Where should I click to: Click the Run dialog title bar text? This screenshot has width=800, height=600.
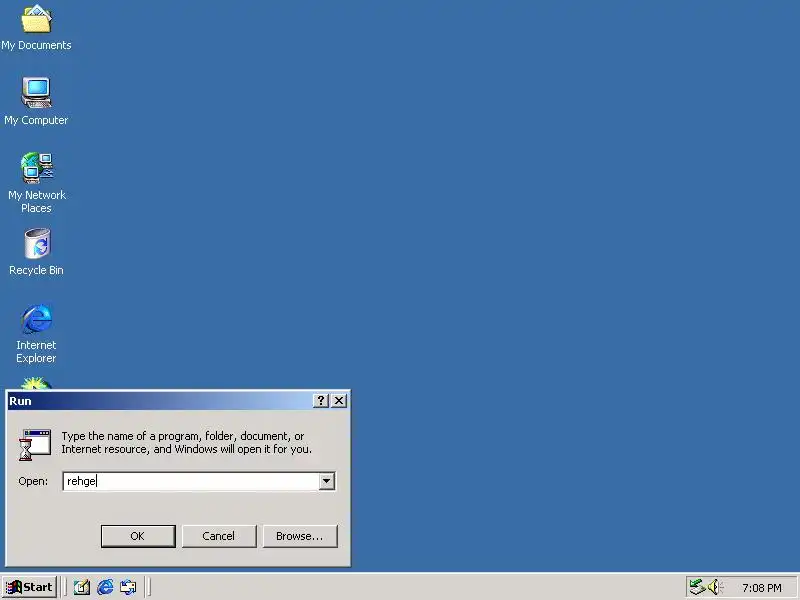[20, 401]
